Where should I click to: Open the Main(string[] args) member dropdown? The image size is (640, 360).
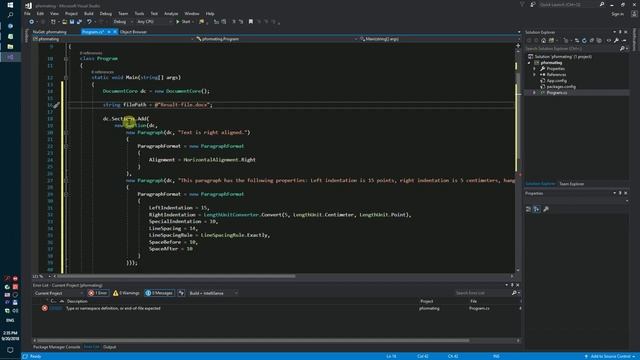(x=438, y=39)
